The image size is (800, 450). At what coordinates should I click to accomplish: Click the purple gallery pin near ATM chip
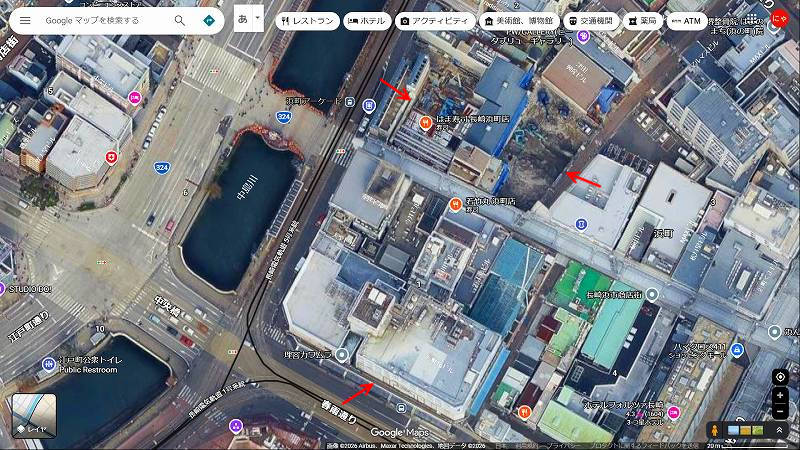(583, 36)
